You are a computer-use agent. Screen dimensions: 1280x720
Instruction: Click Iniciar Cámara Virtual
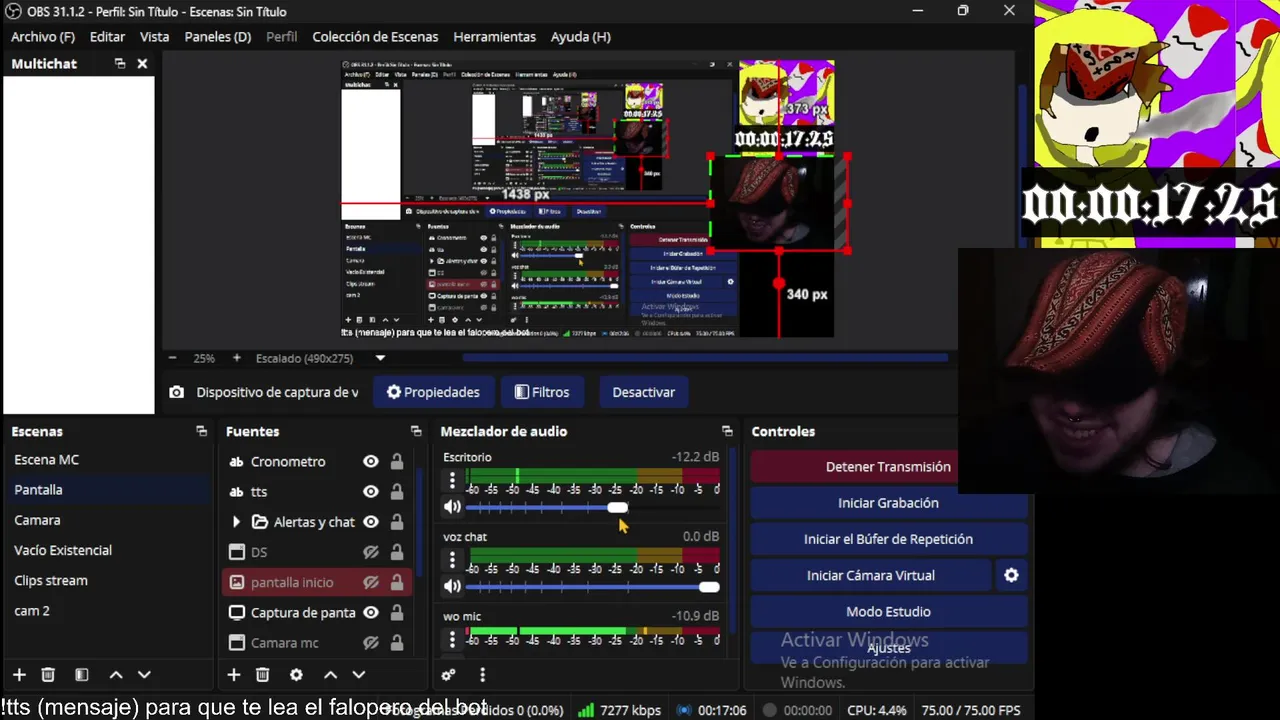(871, 575)
